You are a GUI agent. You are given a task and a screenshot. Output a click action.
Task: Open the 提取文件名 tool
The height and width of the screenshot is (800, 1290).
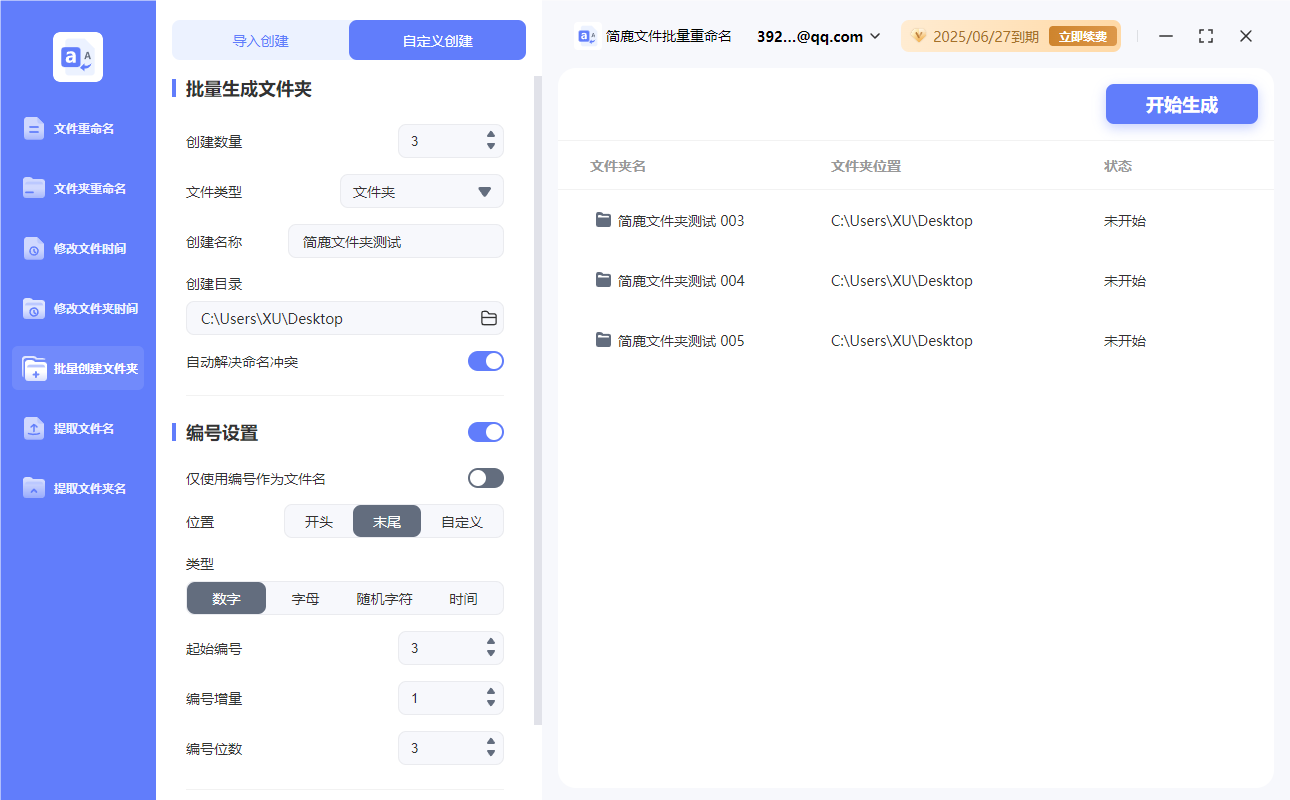point(78,428)
